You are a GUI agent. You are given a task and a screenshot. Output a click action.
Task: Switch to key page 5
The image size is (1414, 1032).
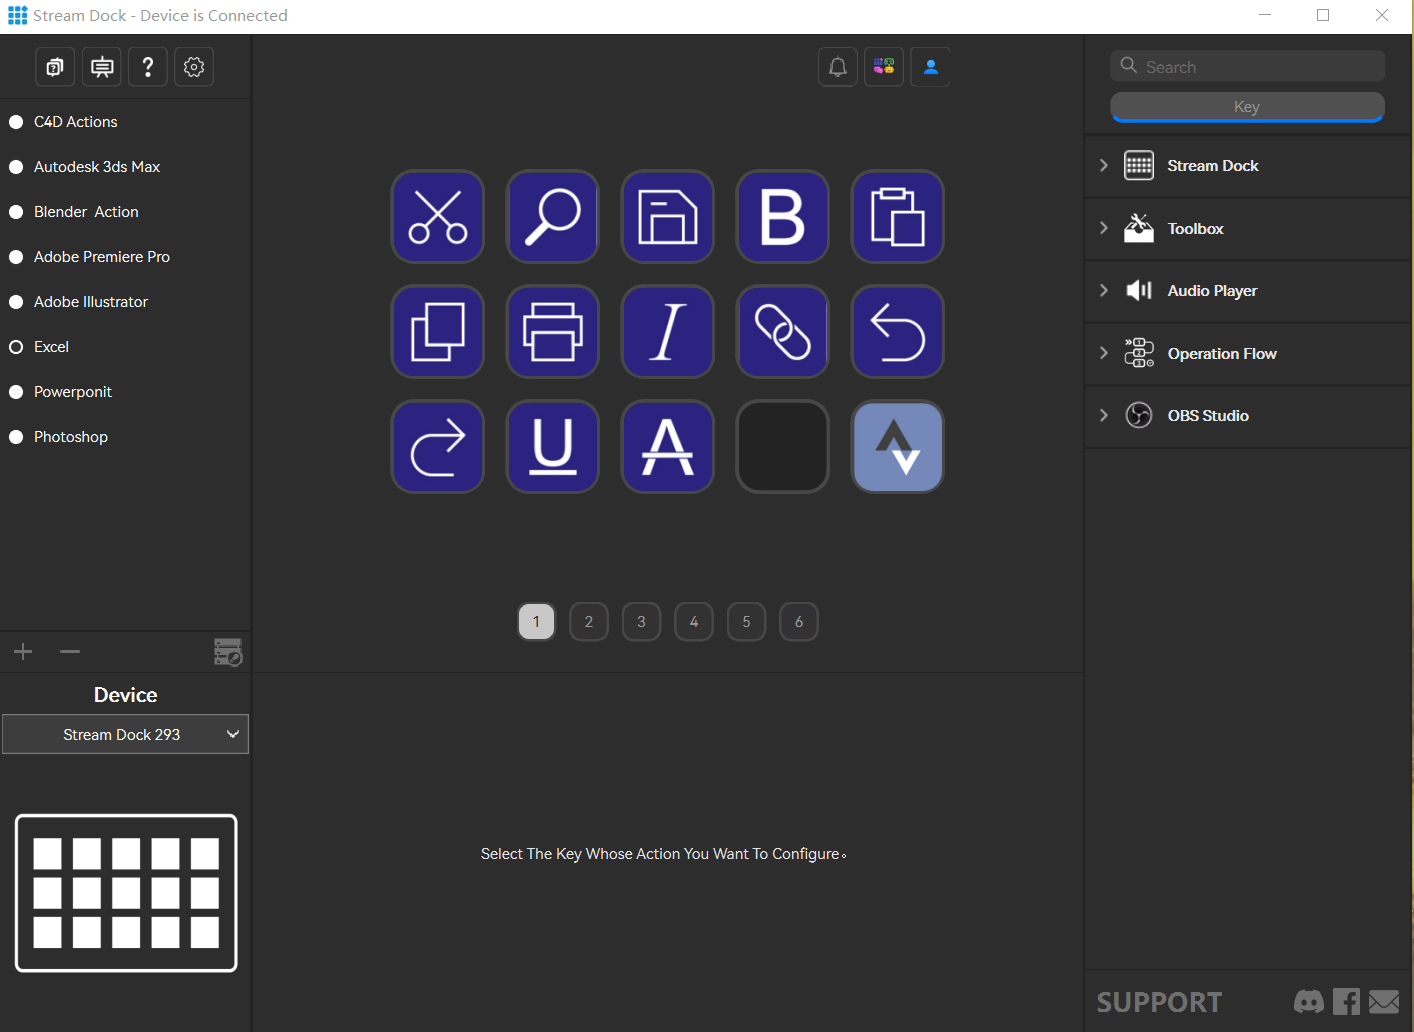click(x=746, y=622)
